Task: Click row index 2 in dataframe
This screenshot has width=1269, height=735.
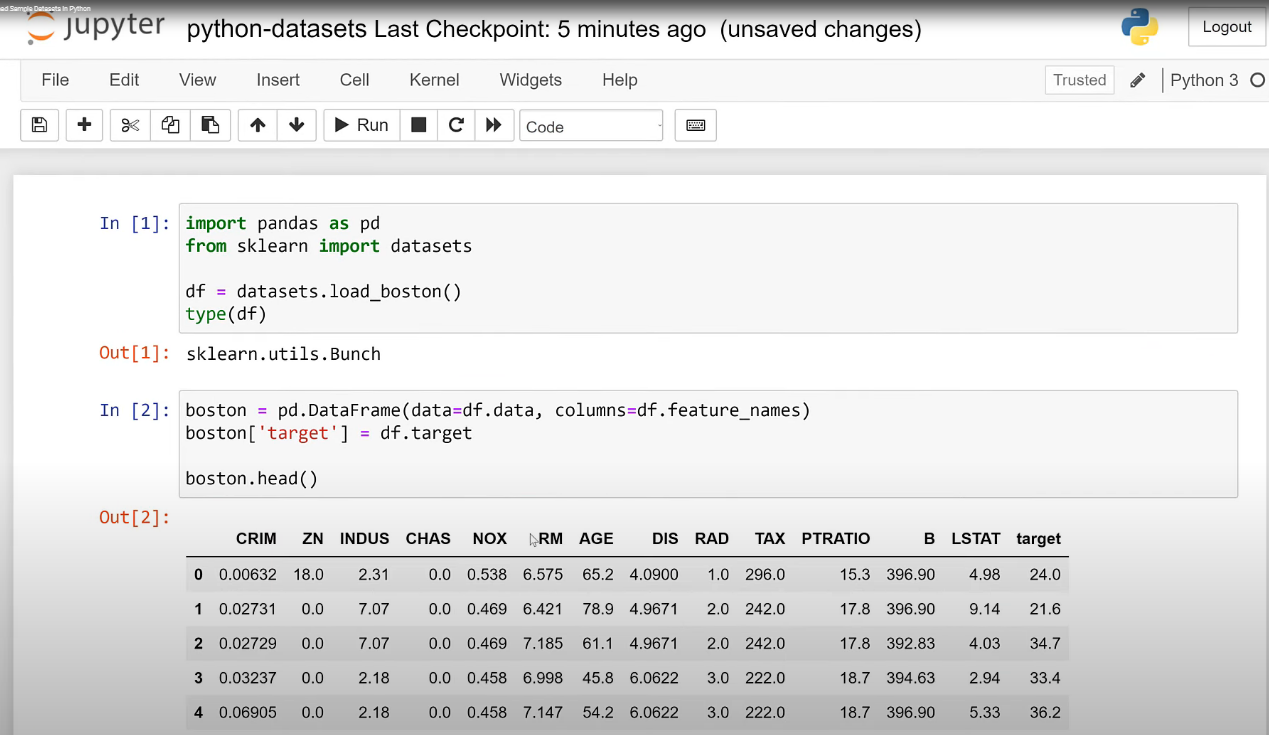Action: point(198,643)
